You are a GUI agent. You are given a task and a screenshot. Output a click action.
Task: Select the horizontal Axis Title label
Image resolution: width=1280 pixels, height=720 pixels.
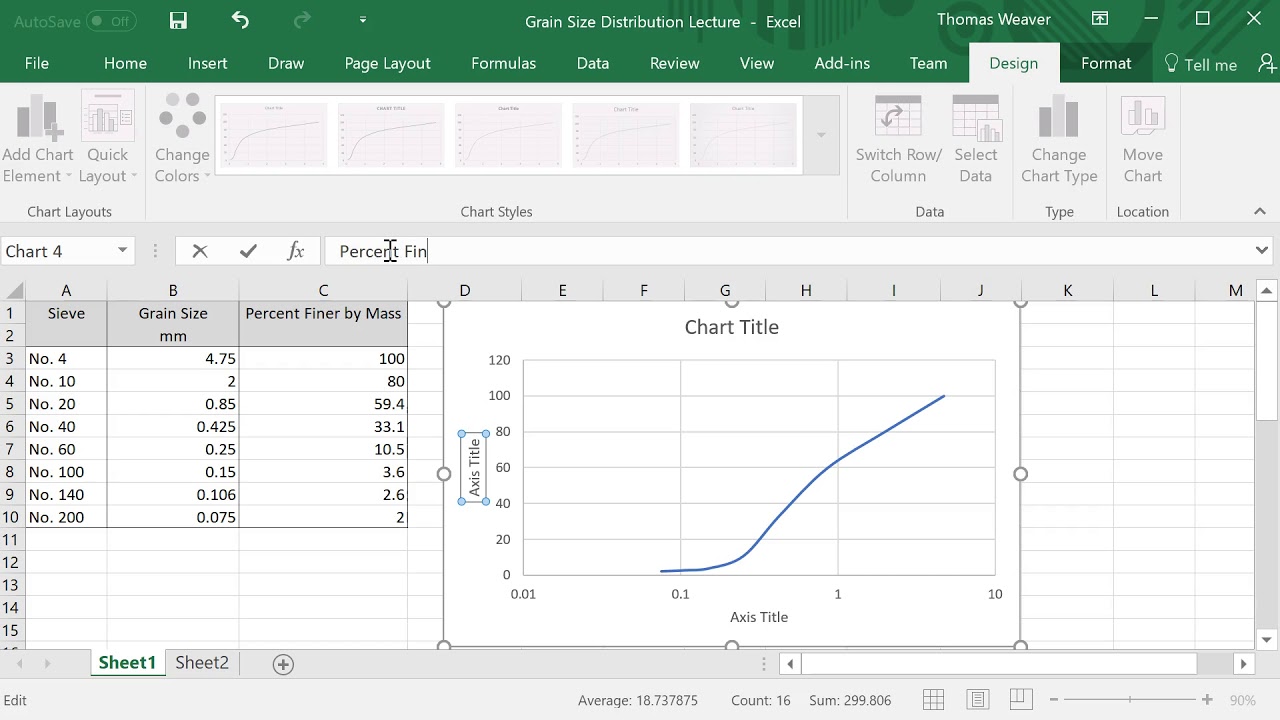point(759,617)
